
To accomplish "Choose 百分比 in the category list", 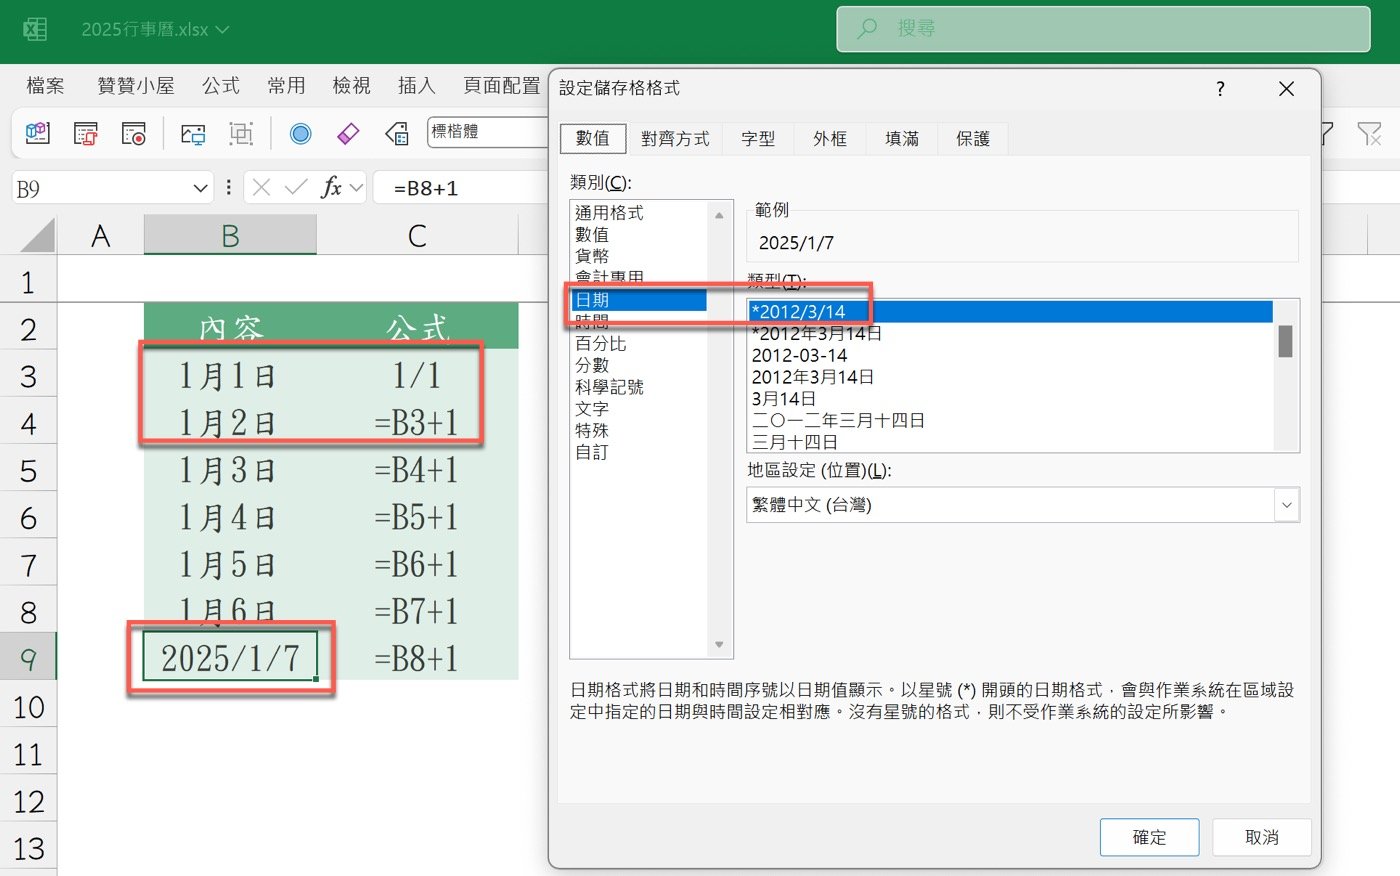I will [600, 343].
